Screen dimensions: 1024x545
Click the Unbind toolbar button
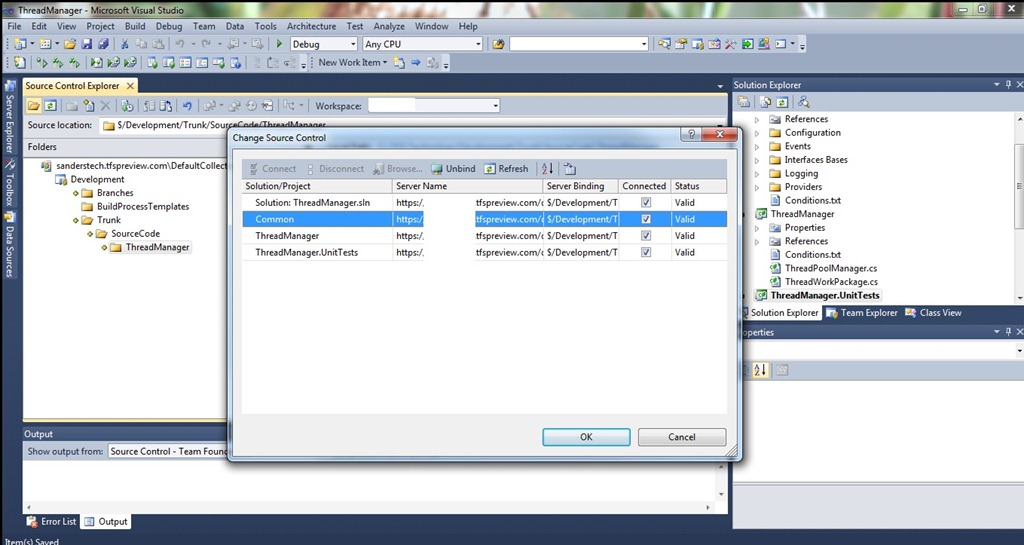(x=453, y=169)
